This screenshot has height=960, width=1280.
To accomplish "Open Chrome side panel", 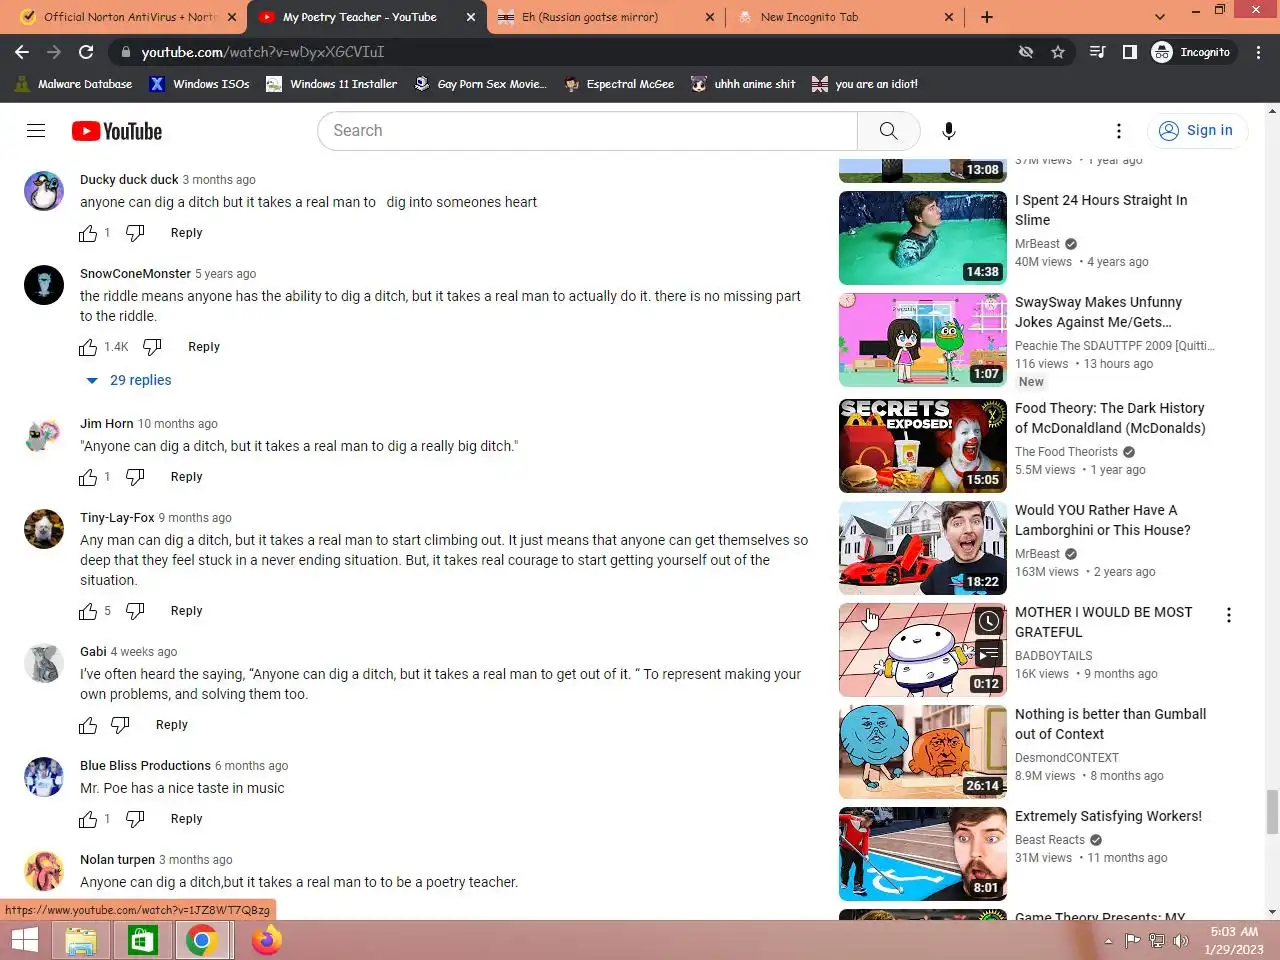I will [x=1130, y=52].
